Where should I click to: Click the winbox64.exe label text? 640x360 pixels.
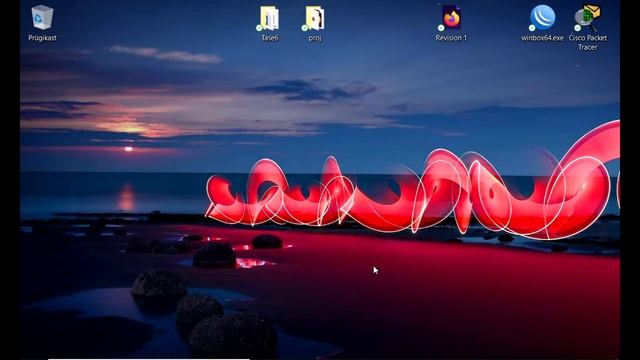(542, 38)
